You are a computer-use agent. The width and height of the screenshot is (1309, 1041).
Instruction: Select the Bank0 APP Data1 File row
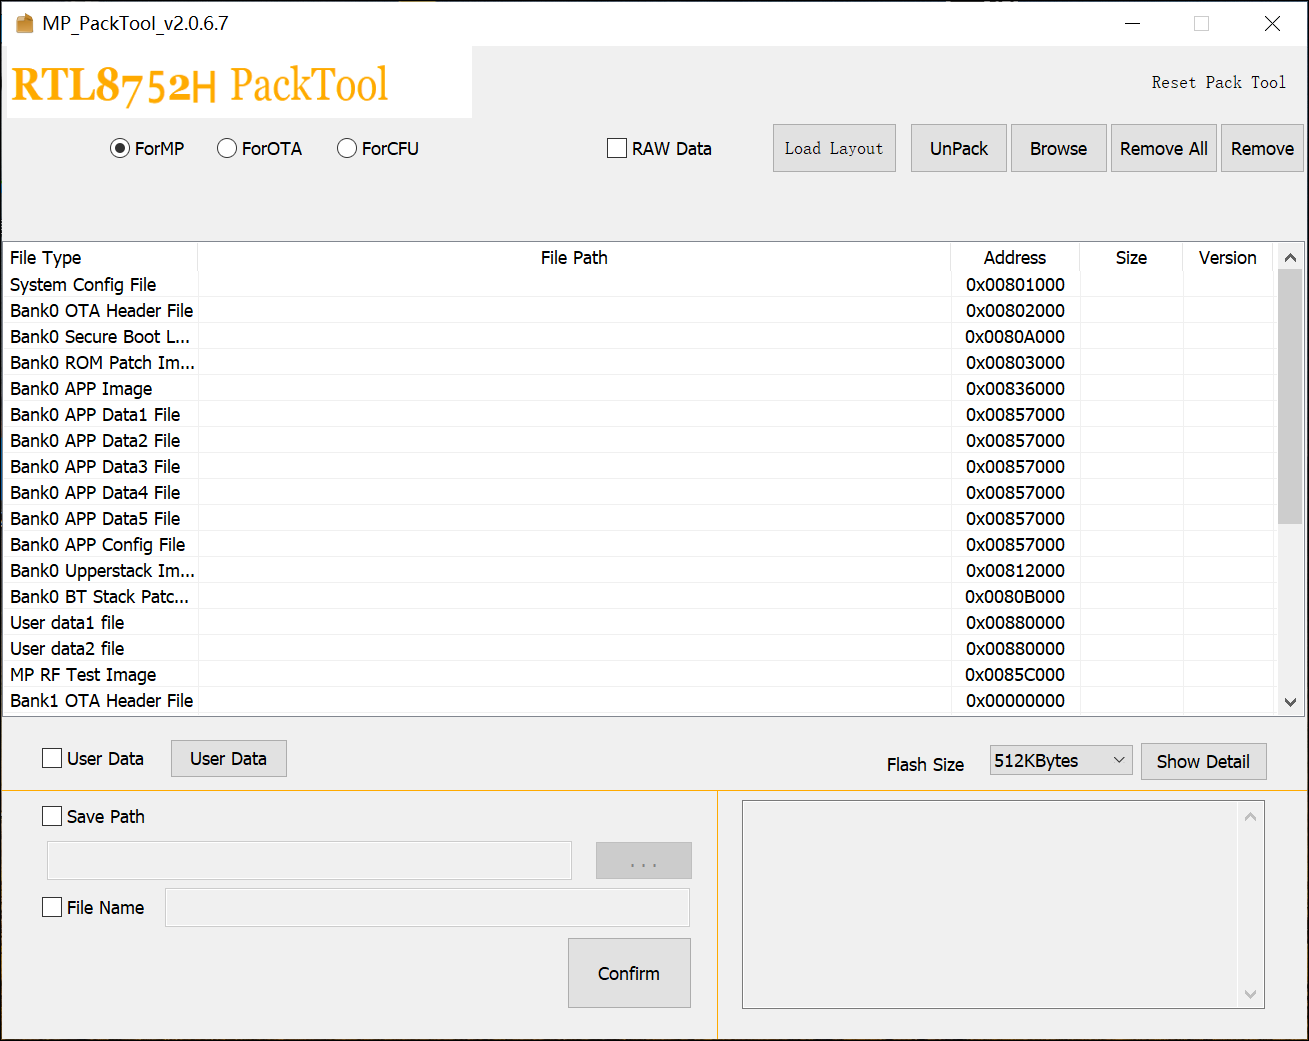point(640,415)
